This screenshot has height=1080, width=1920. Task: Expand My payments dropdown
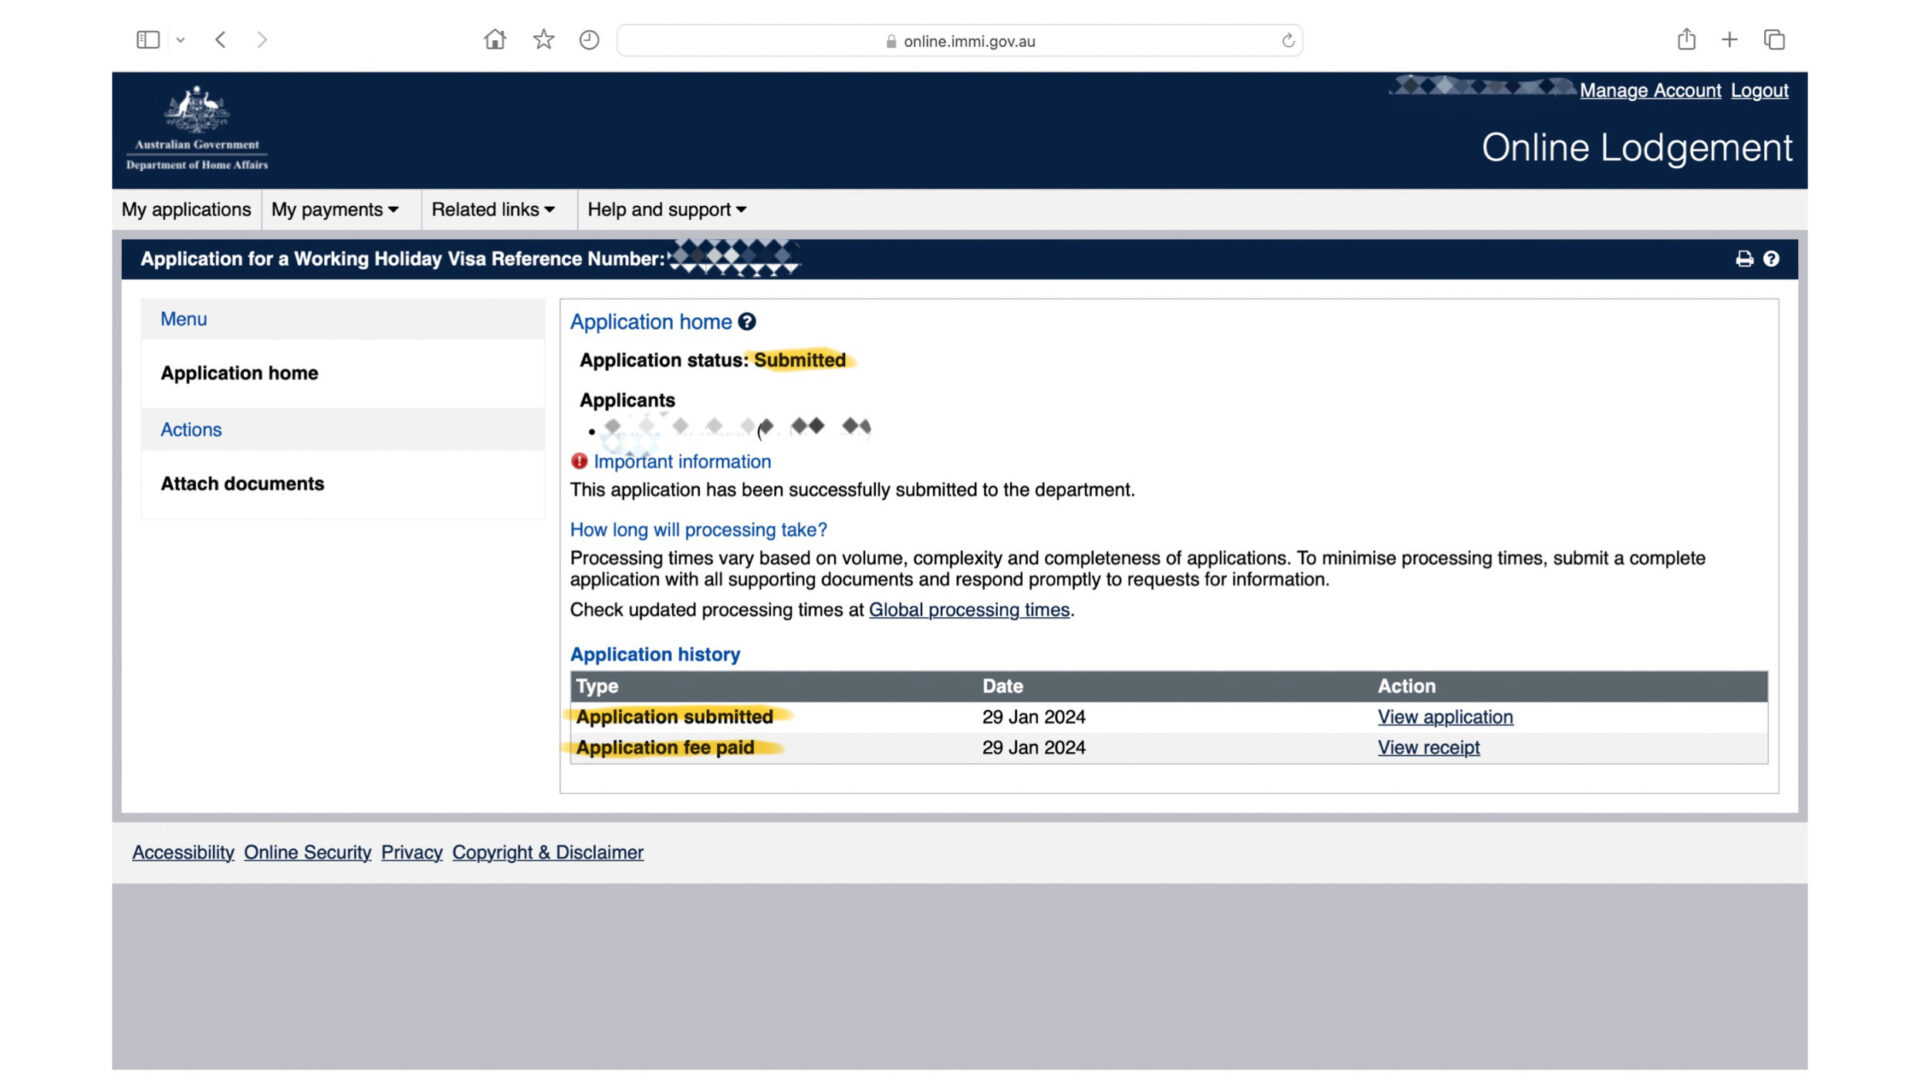(335, 210)
